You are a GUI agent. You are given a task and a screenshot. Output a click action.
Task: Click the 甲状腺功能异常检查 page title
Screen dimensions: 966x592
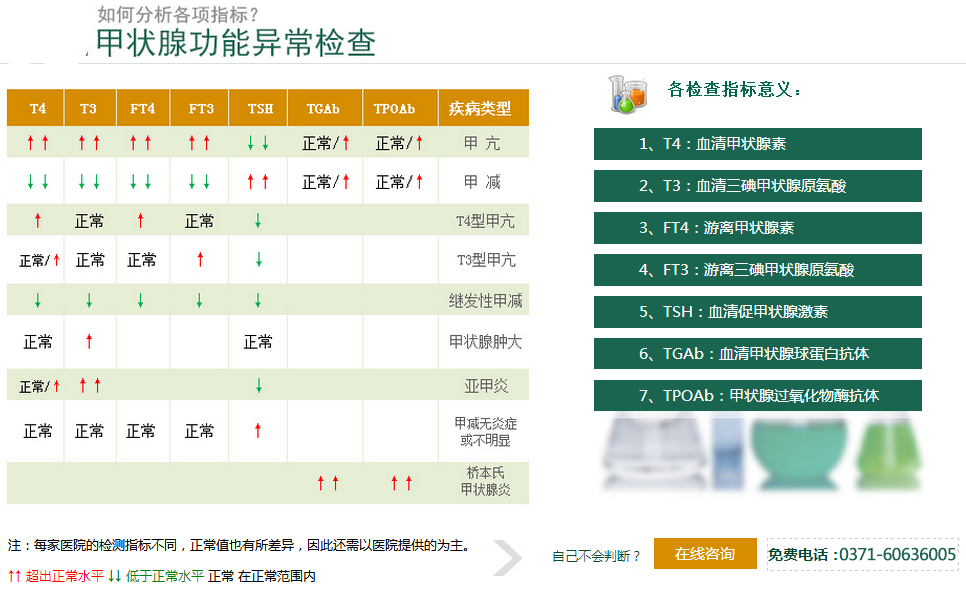coord(236,42)
